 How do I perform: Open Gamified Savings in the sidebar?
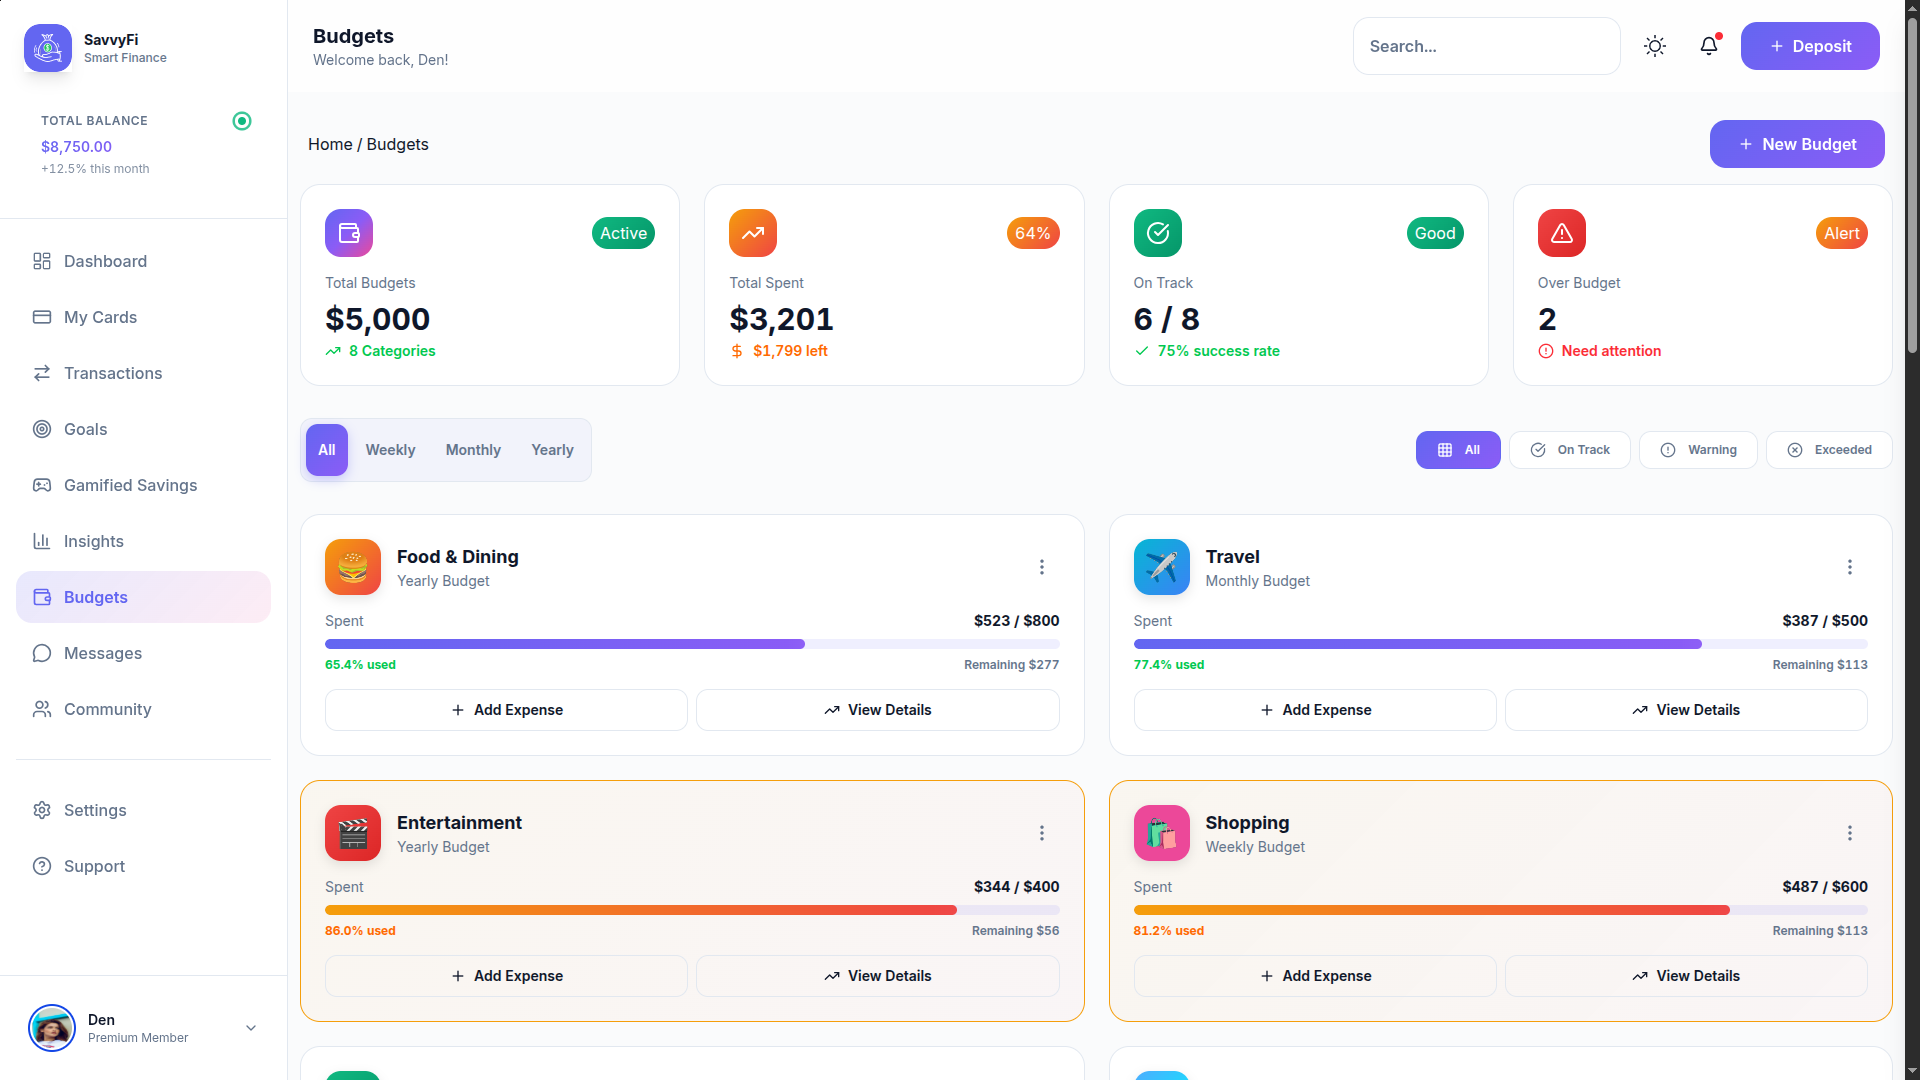(130, 485)
